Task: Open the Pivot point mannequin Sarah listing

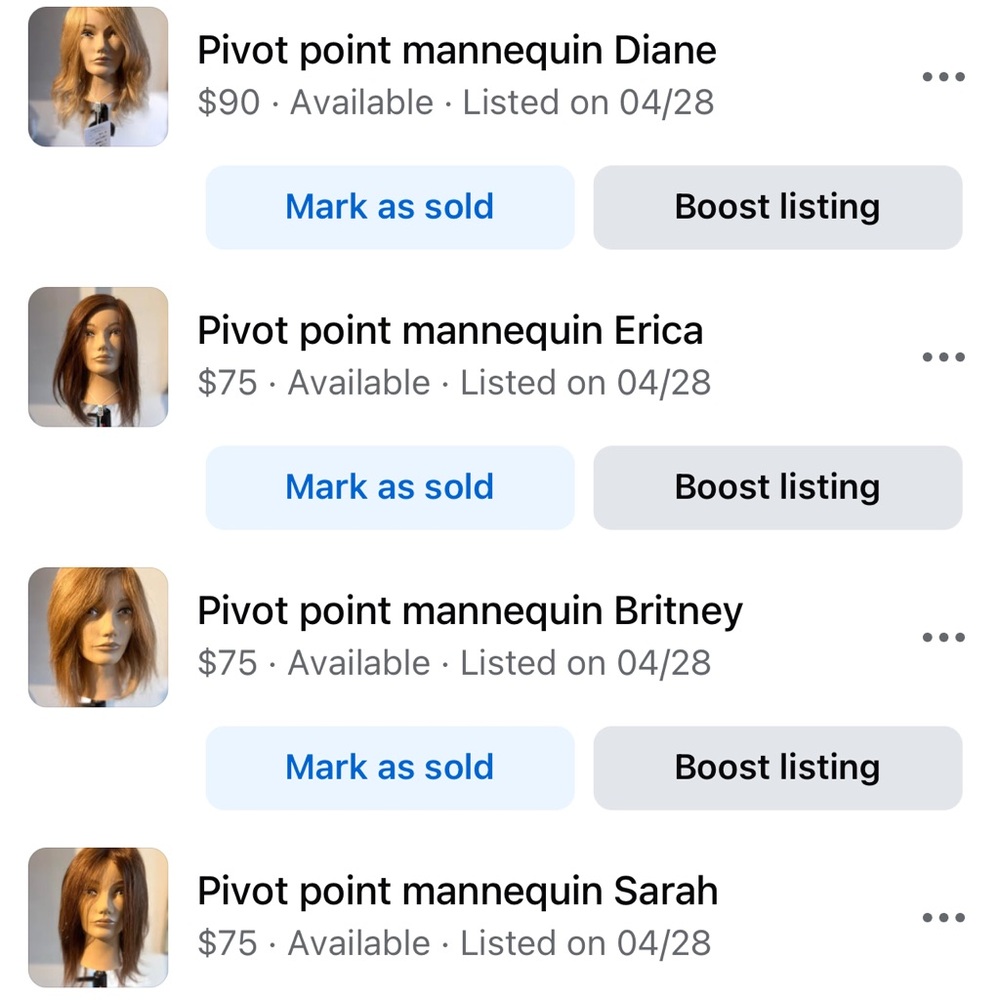Action: [x=458, y=890]
